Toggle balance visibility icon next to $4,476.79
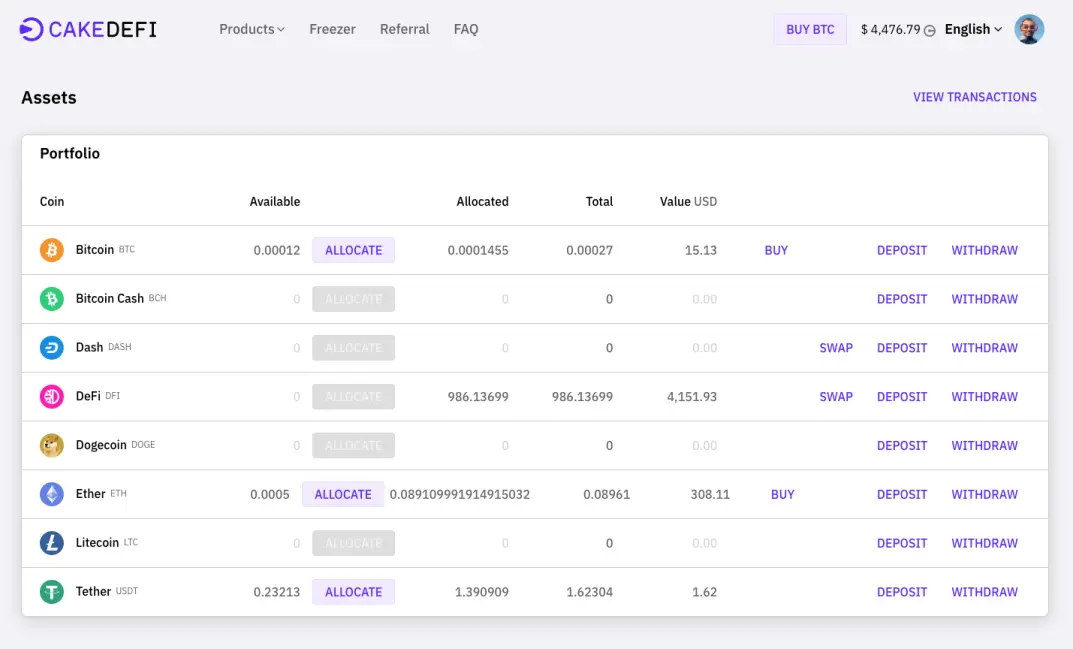1073x649 pixels. pyautogui.click(x=929, y=30)
